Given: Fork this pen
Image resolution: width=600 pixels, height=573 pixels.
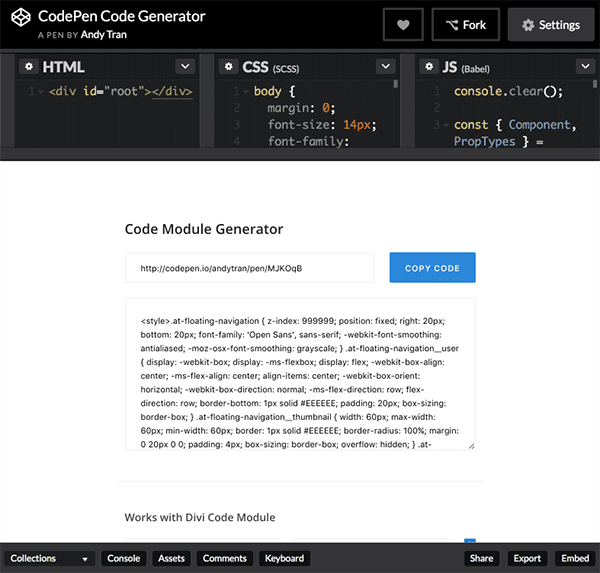Looking at the screenshot, I should pos(465,25).
